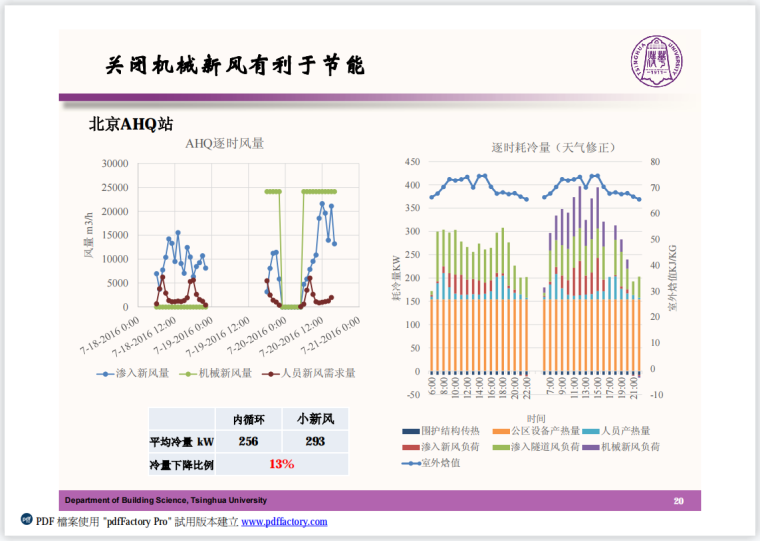Open the www.pdffactory.com link

tap(284, 522)
